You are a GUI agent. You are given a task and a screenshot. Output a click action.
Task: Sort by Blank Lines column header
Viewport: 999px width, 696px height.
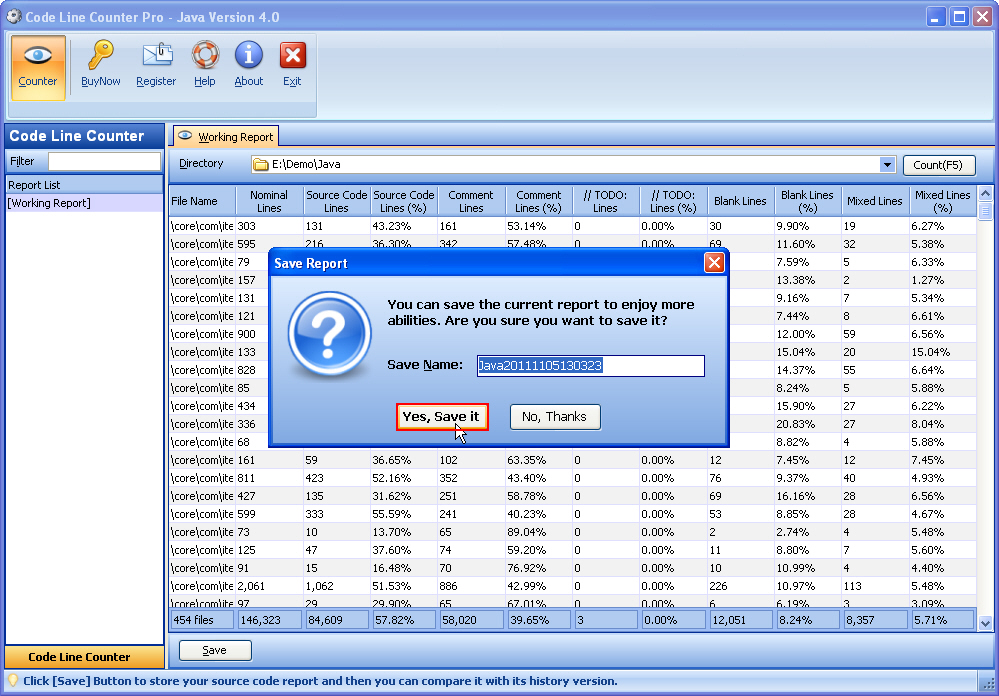tap(740, 201)
